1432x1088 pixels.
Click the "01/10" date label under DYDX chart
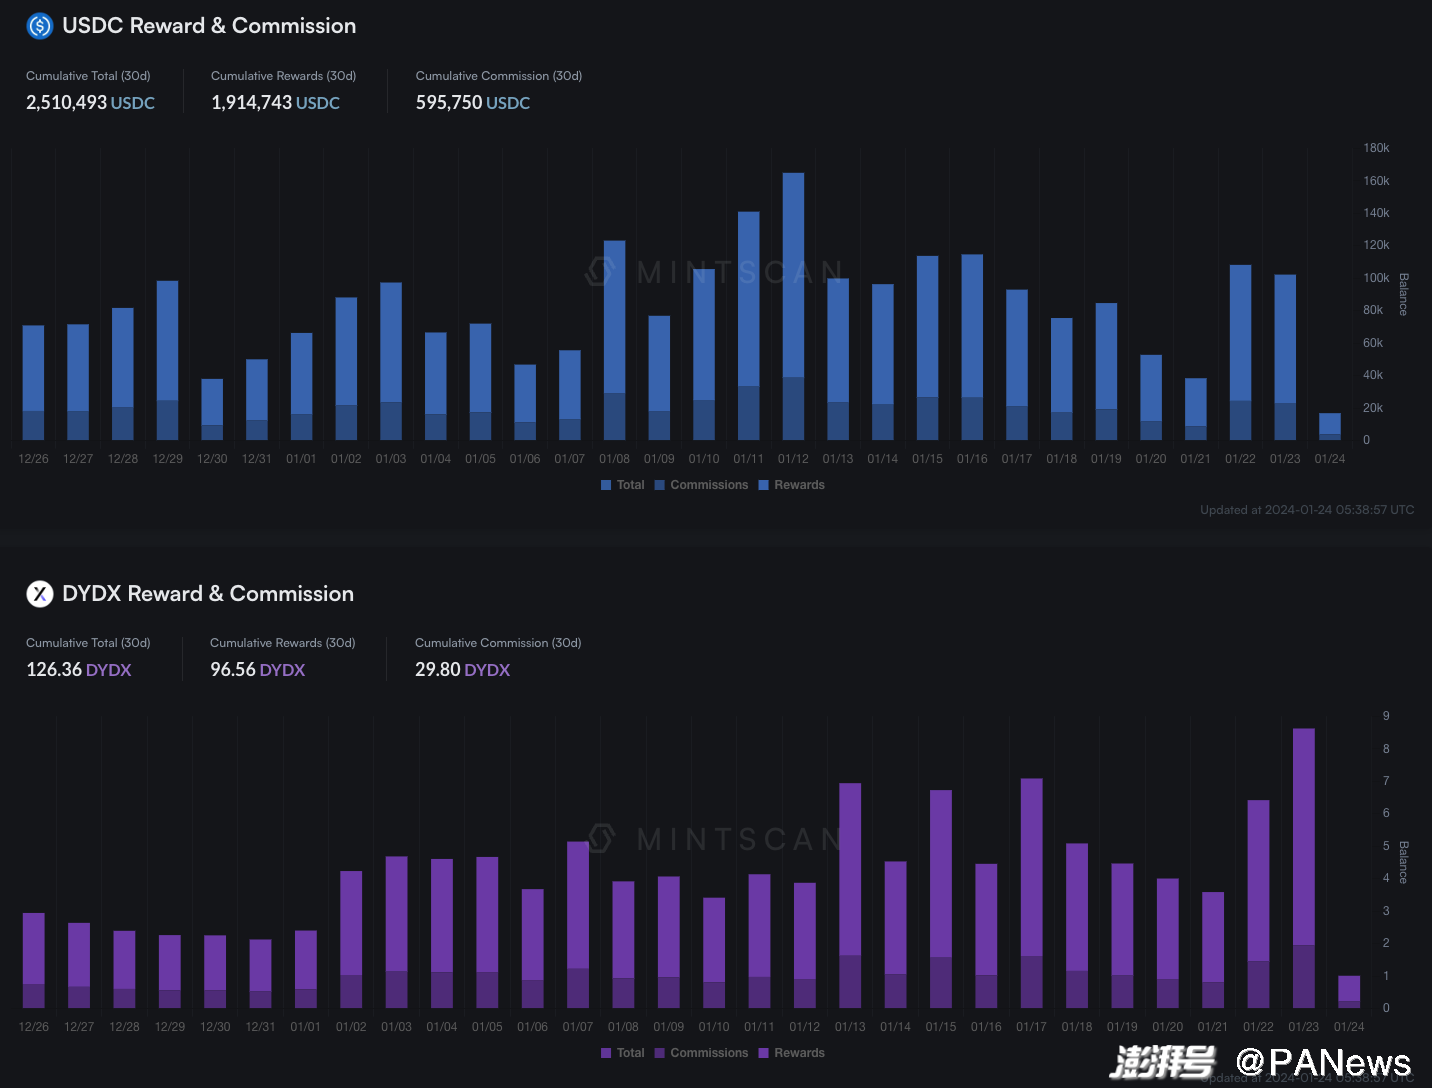point(714,1027)
